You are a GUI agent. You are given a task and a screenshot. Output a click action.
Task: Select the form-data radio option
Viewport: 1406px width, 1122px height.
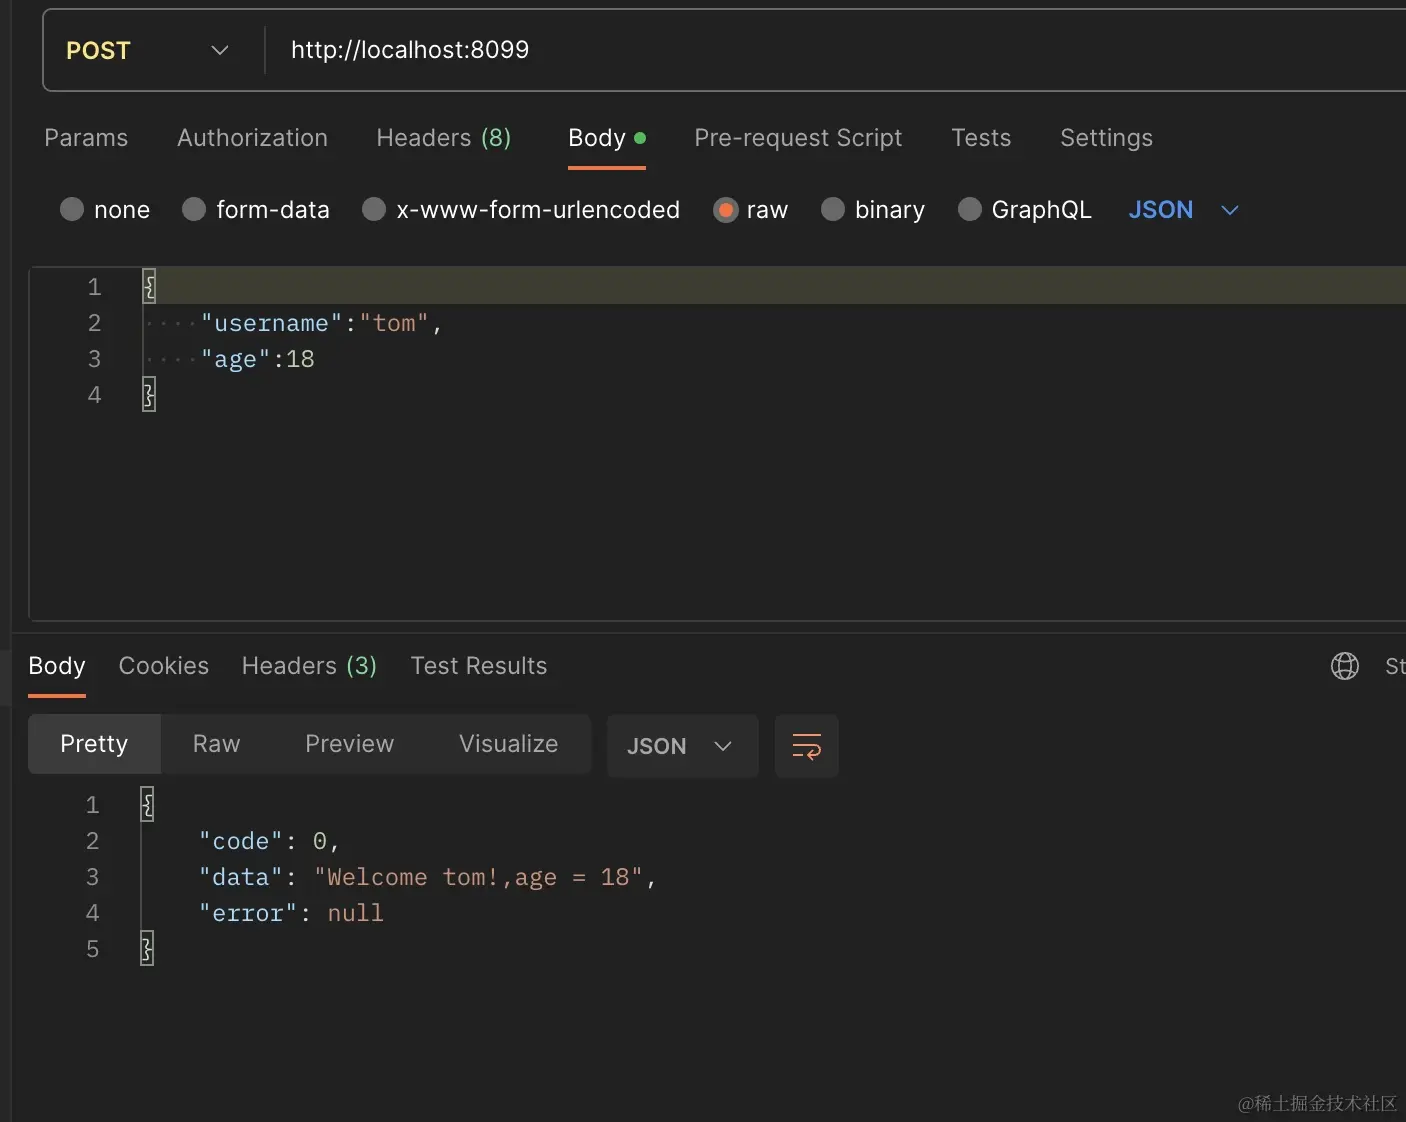(x=195, y=210)
